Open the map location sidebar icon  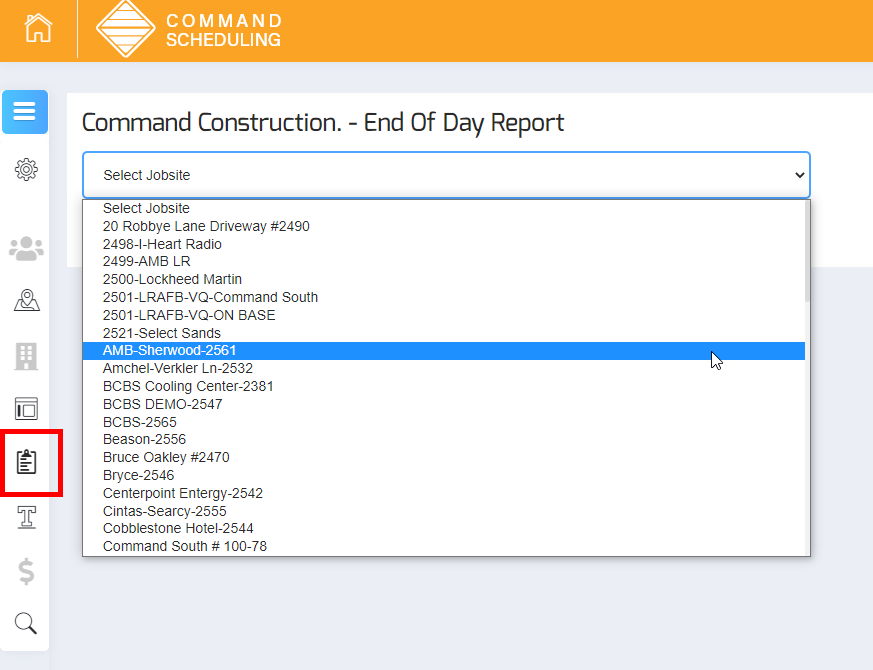26,300
